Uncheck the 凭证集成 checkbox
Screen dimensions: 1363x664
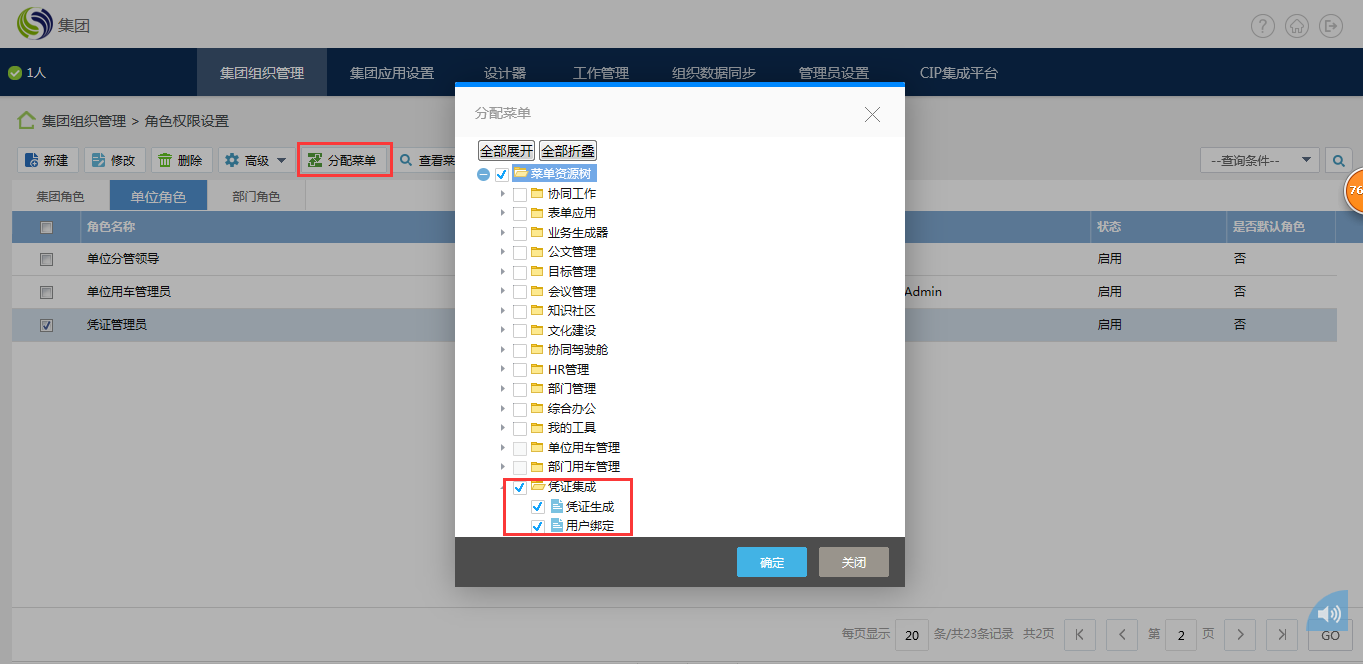(x=520, y=487)
